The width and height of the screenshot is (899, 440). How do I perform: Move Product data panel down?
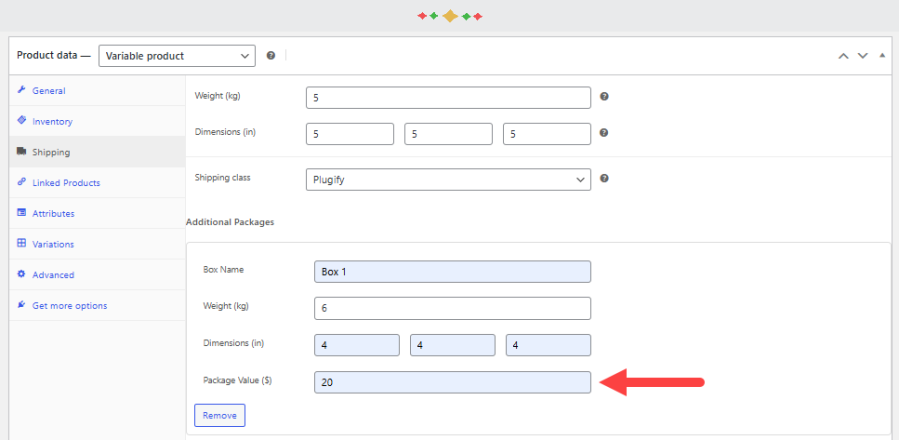863,56
